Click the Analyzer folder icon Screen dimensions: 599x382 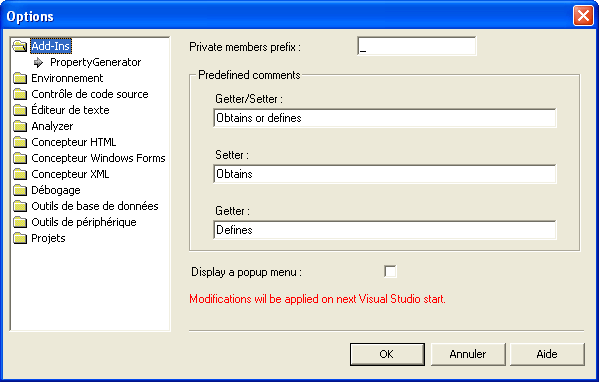tap(20, 126)
